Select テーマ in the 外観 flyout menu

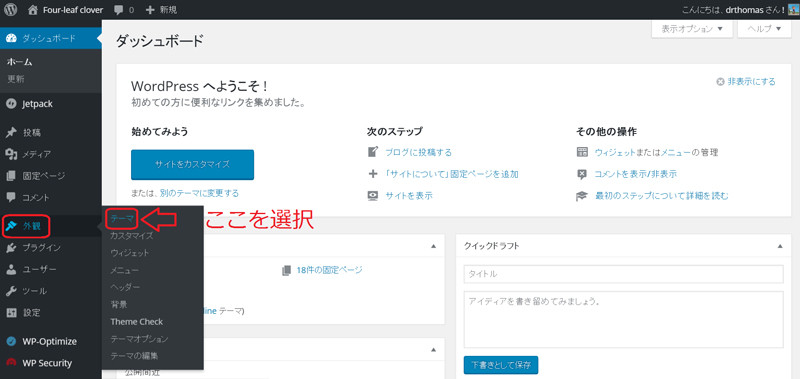pyautogui.click(x=122, y=218)
